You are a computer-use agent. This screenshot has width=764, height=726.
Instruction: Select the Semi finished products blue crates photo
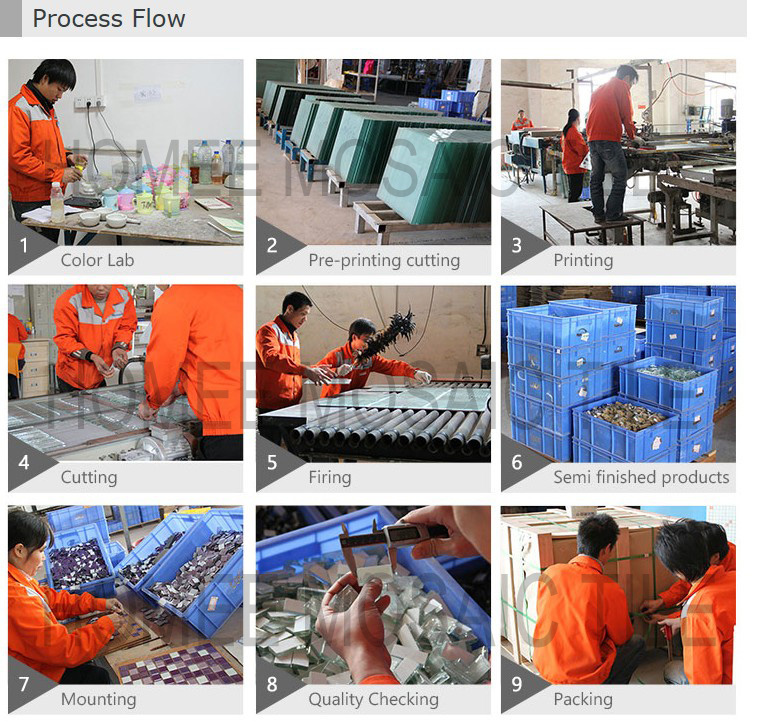tap(618, 373)
